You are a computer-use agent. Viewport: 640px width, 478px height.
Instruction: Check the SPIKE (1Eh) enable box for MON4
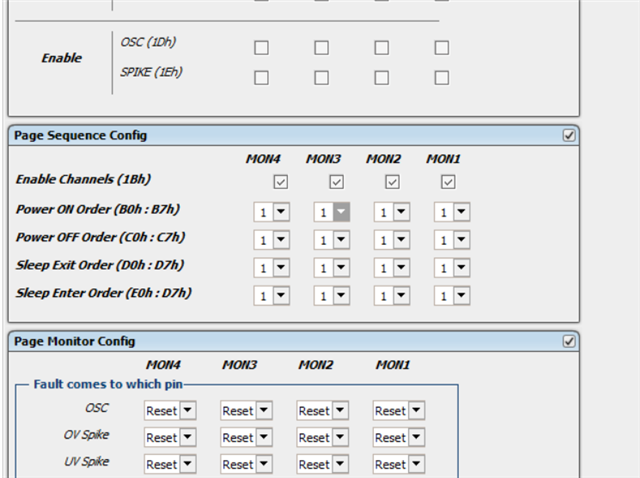pos(261,78)
